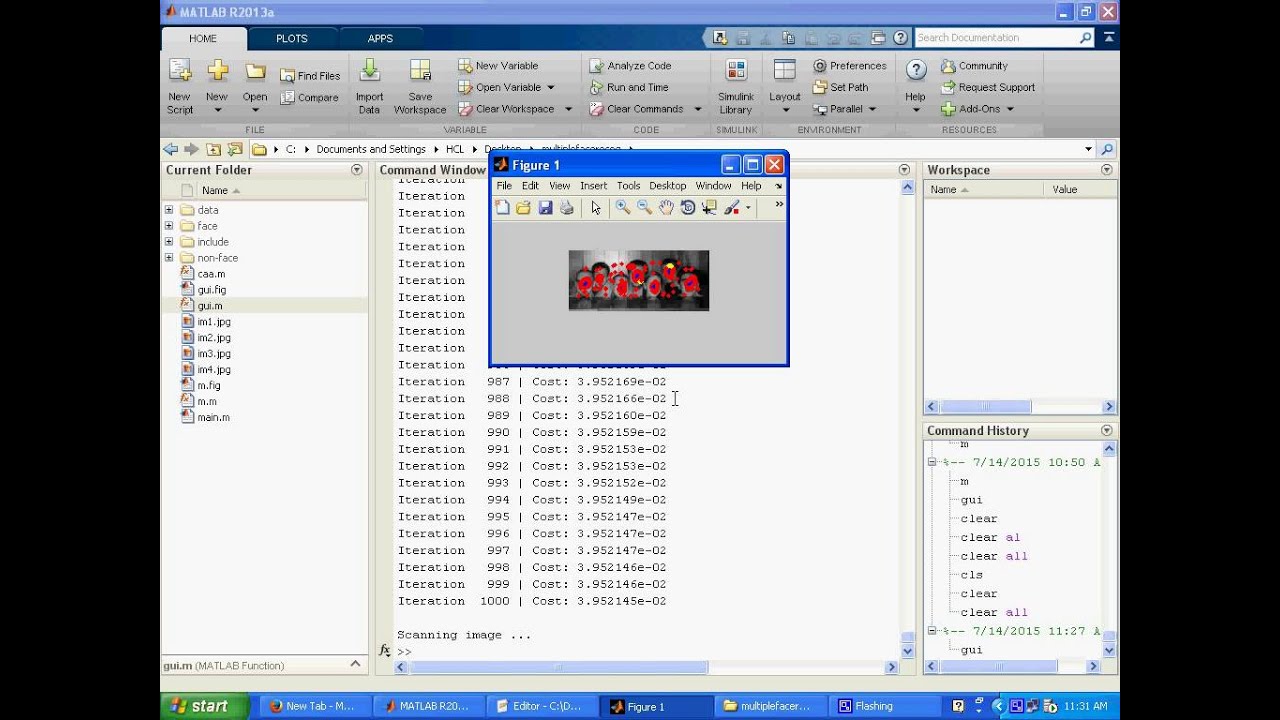Select the Pan hand tool in Figure 1
1280x720 pixels.
click(666, 208)
